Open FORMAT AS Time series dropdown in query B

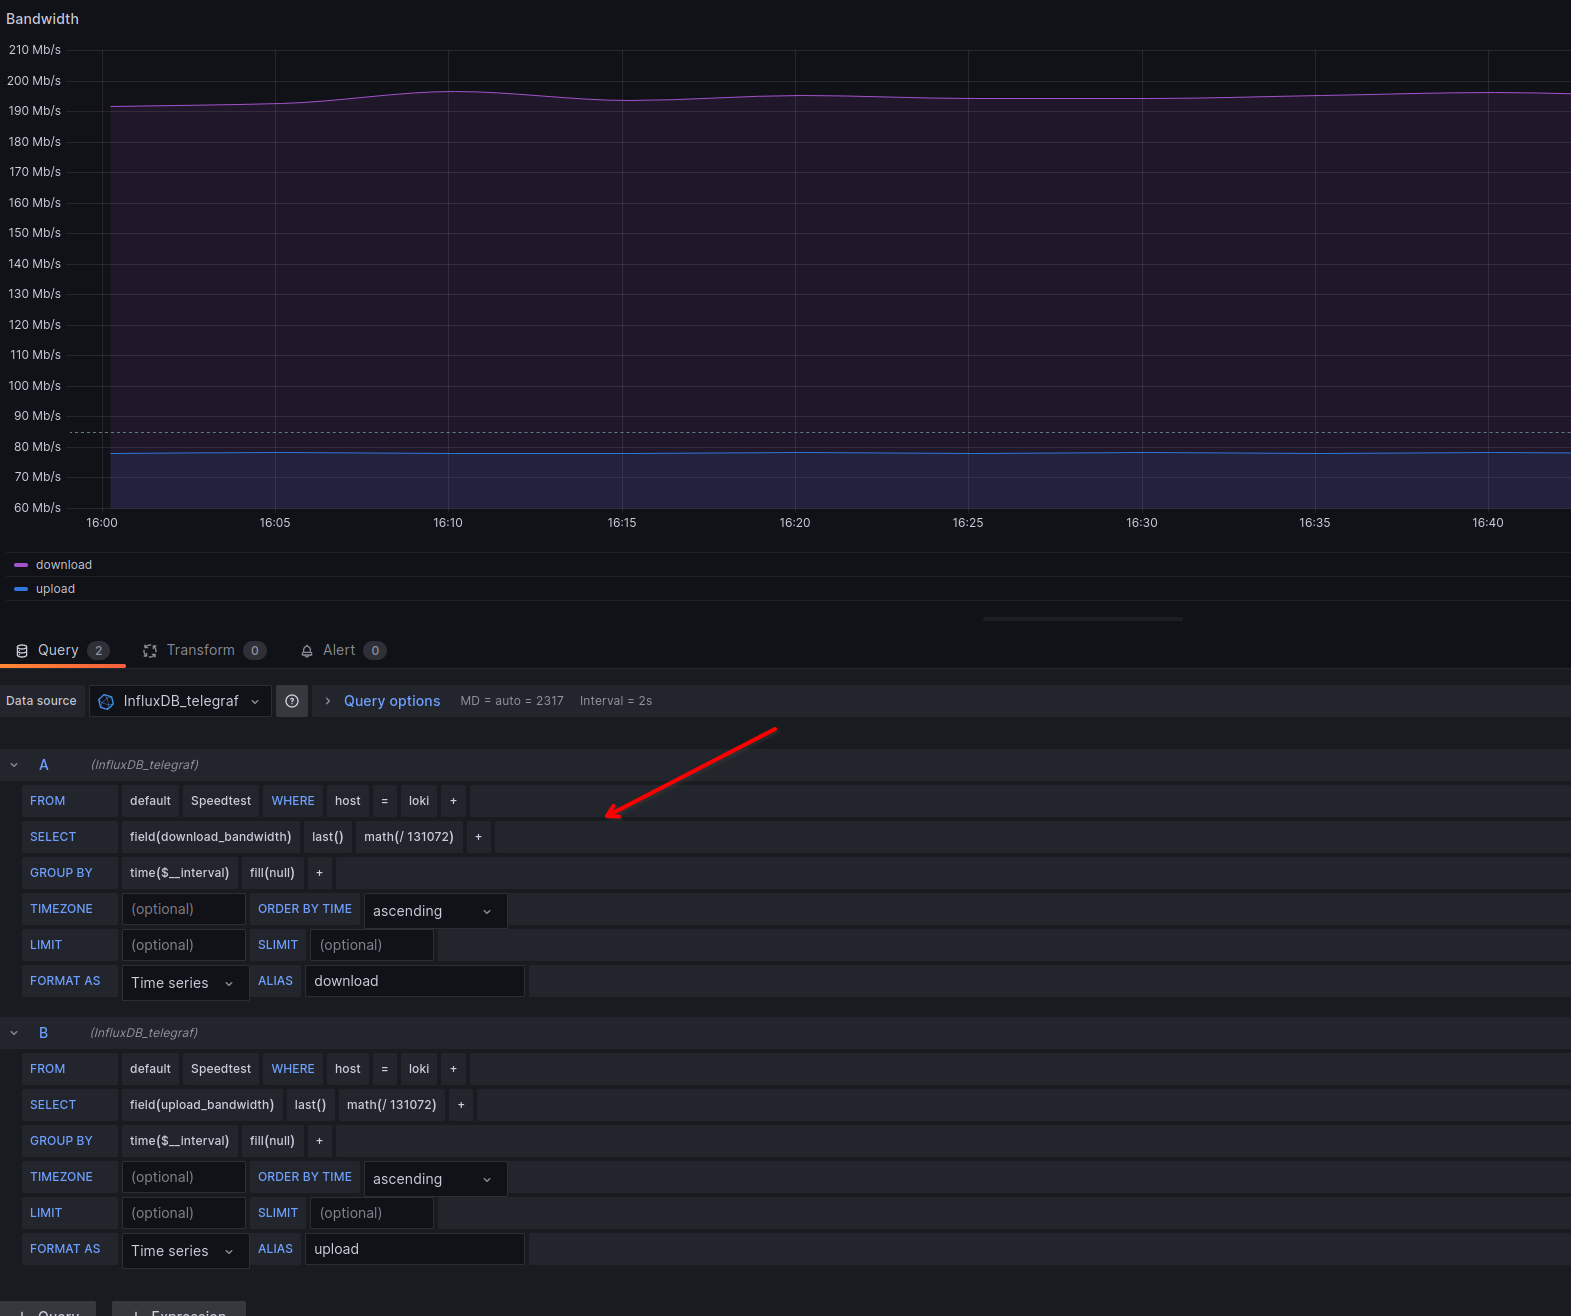coord(185,1251)
